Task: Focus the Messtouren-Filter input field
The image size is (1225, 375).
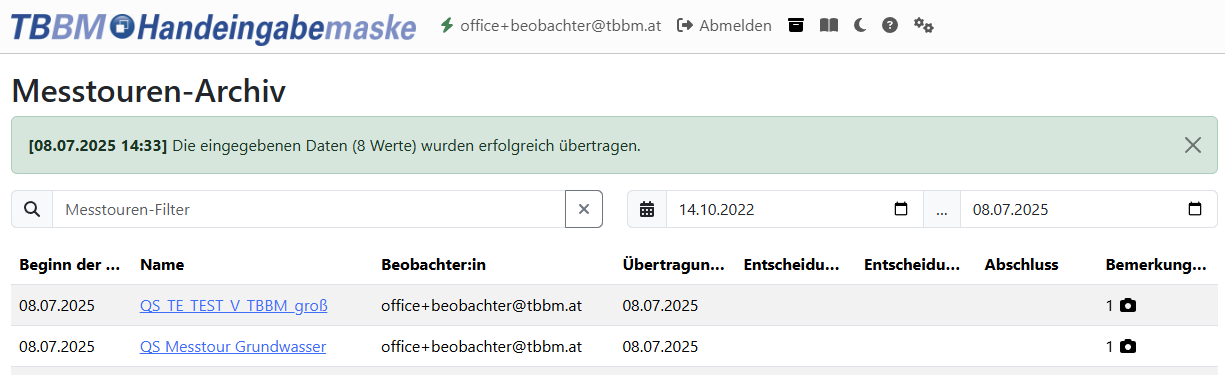Action: pos(309,209)
